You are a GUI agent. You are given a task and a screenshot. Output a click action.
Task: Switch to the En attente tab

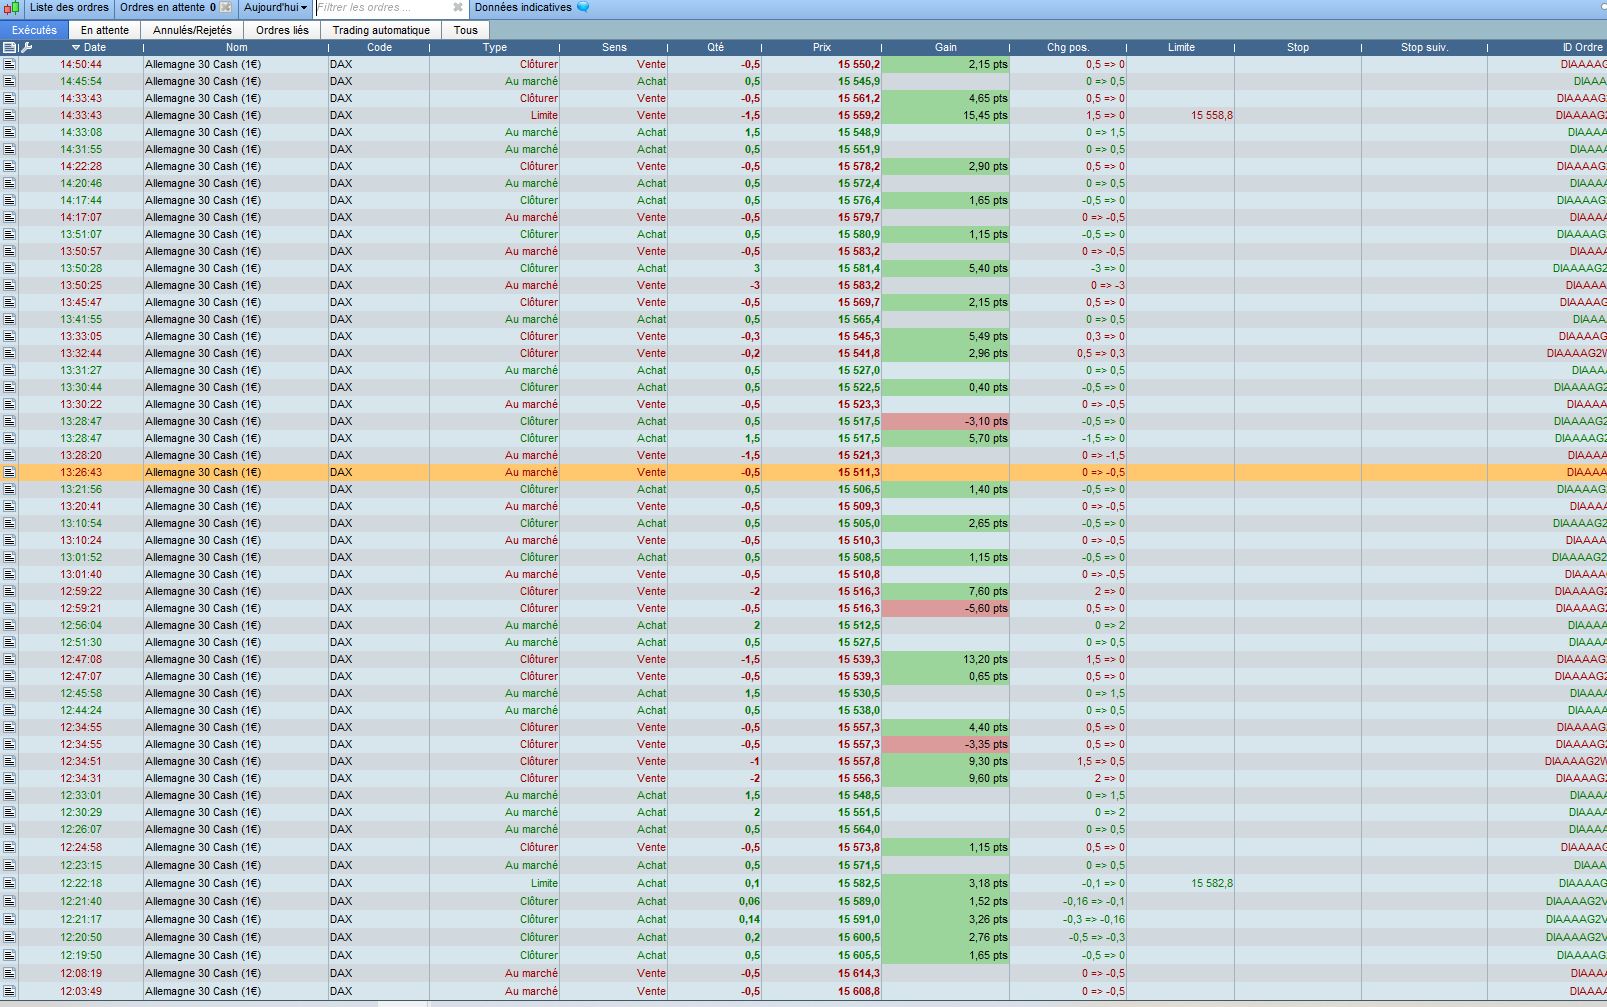click(x=105, y=30)
